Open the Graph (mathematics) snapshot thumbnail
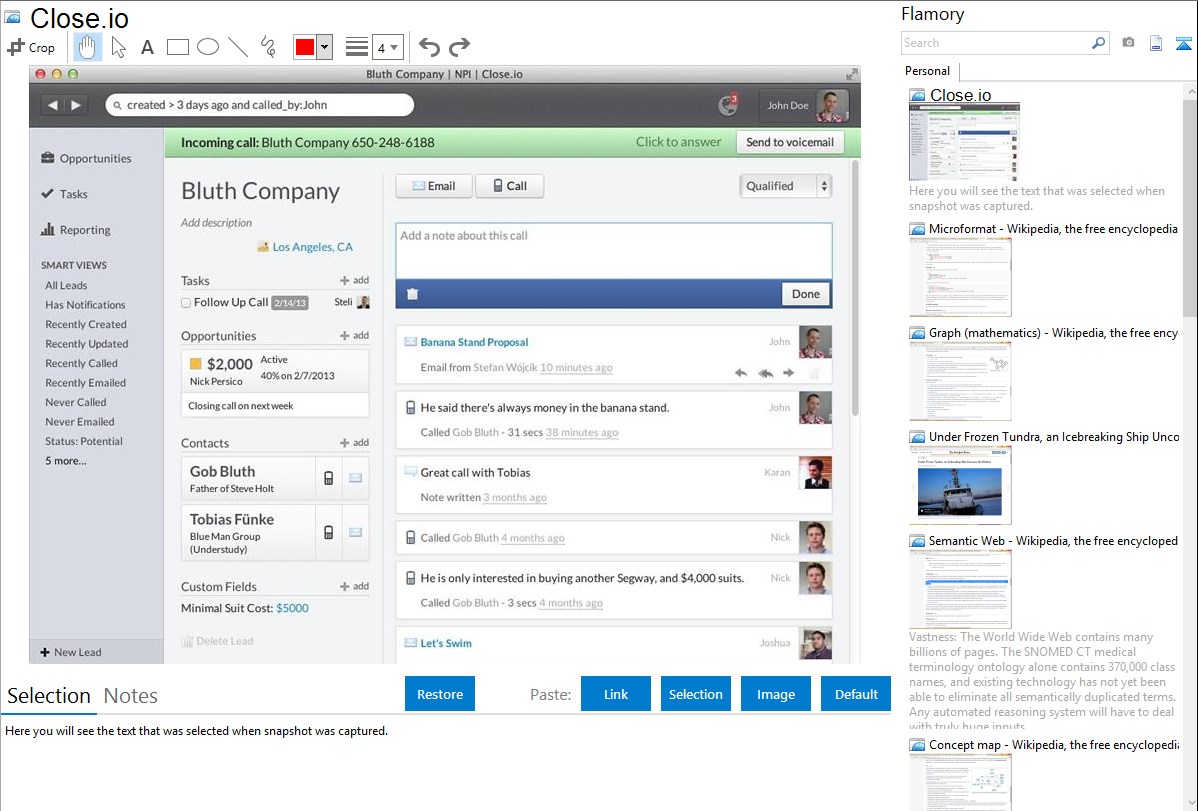 coord(960,381)
